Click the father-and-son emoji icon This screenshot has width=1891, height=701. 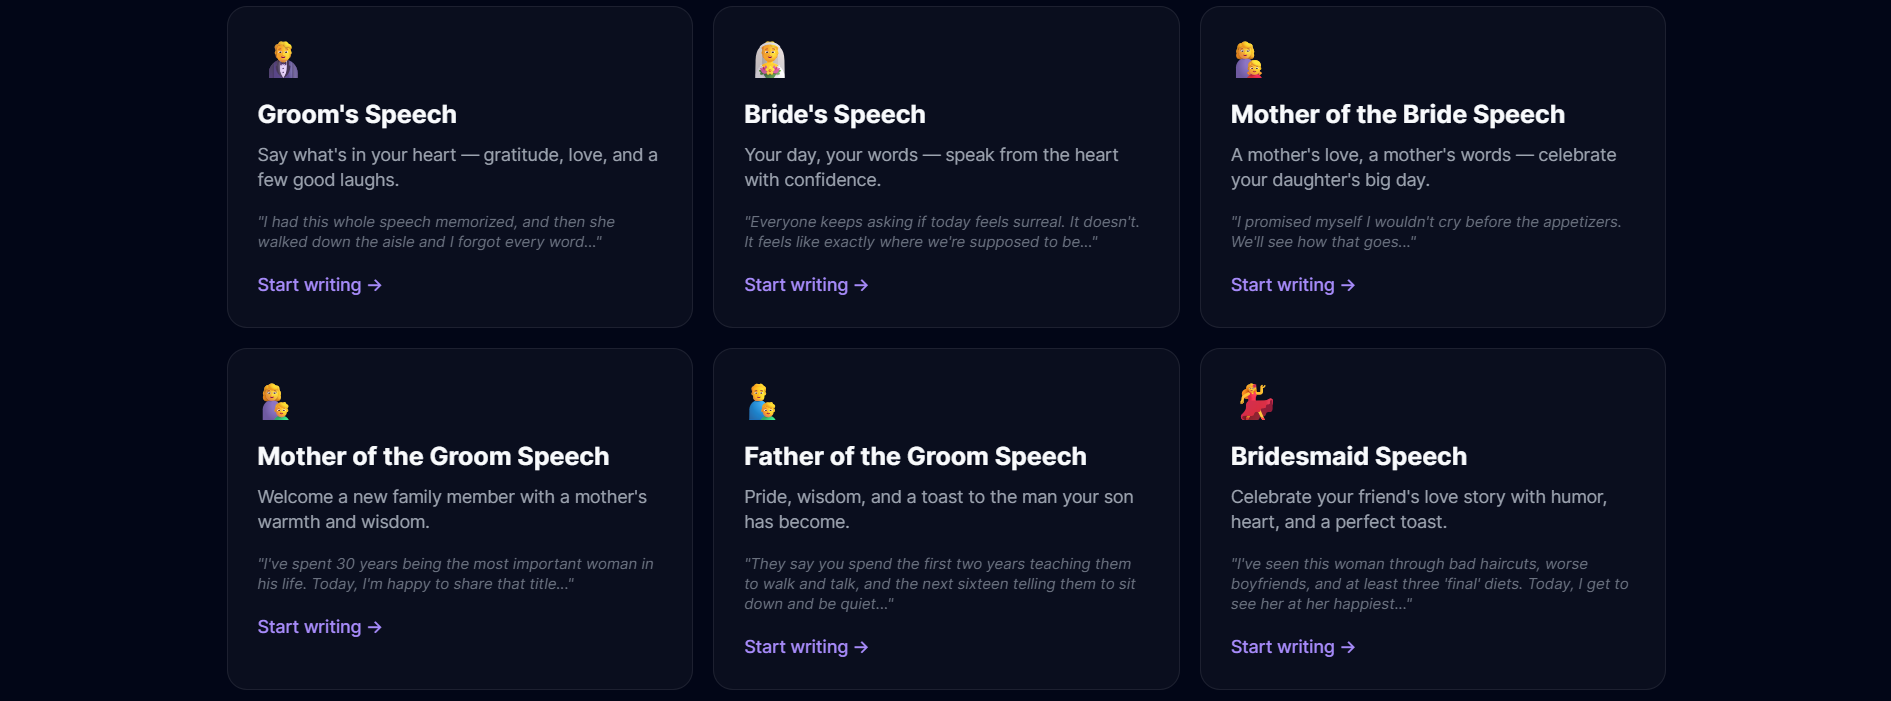[761, 401]
